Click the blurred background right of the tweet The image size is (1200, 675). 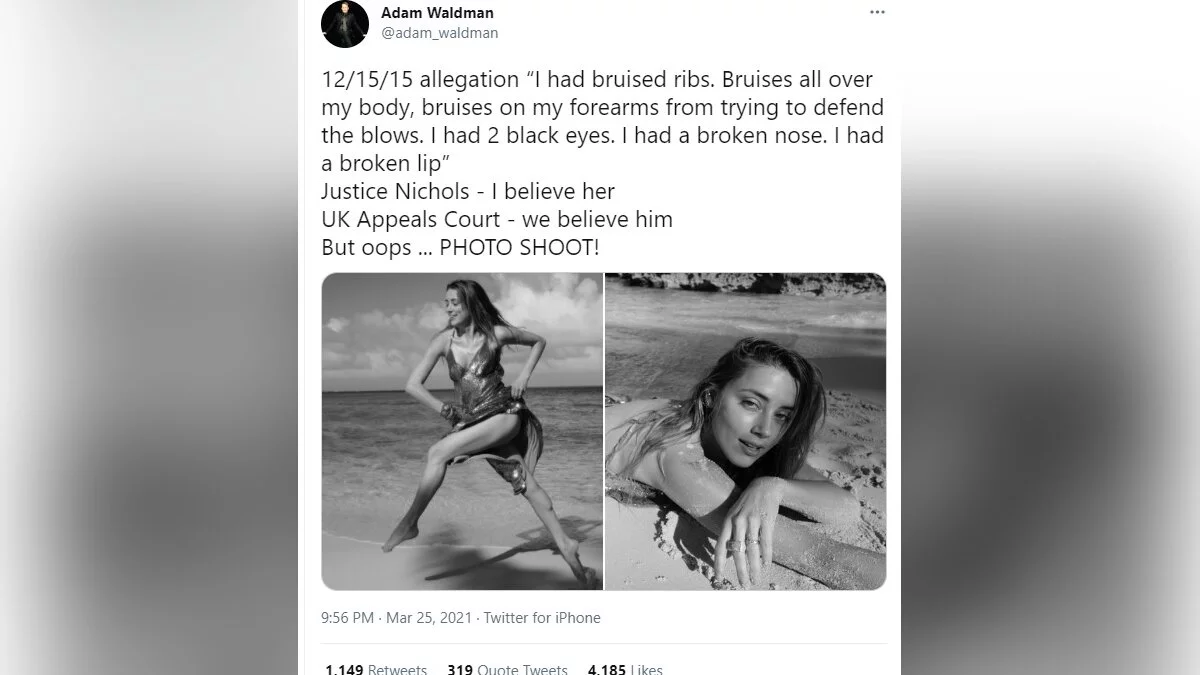coord(1050,337)
